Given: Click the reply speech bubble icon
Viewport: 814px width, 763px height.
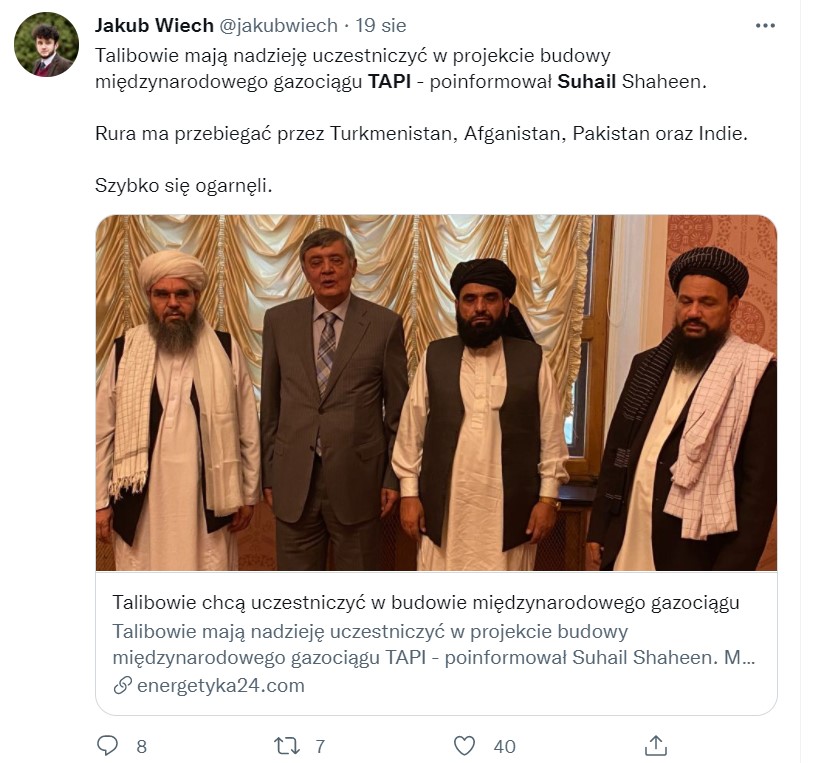Looking at the screenshot, I should [107, 746].
